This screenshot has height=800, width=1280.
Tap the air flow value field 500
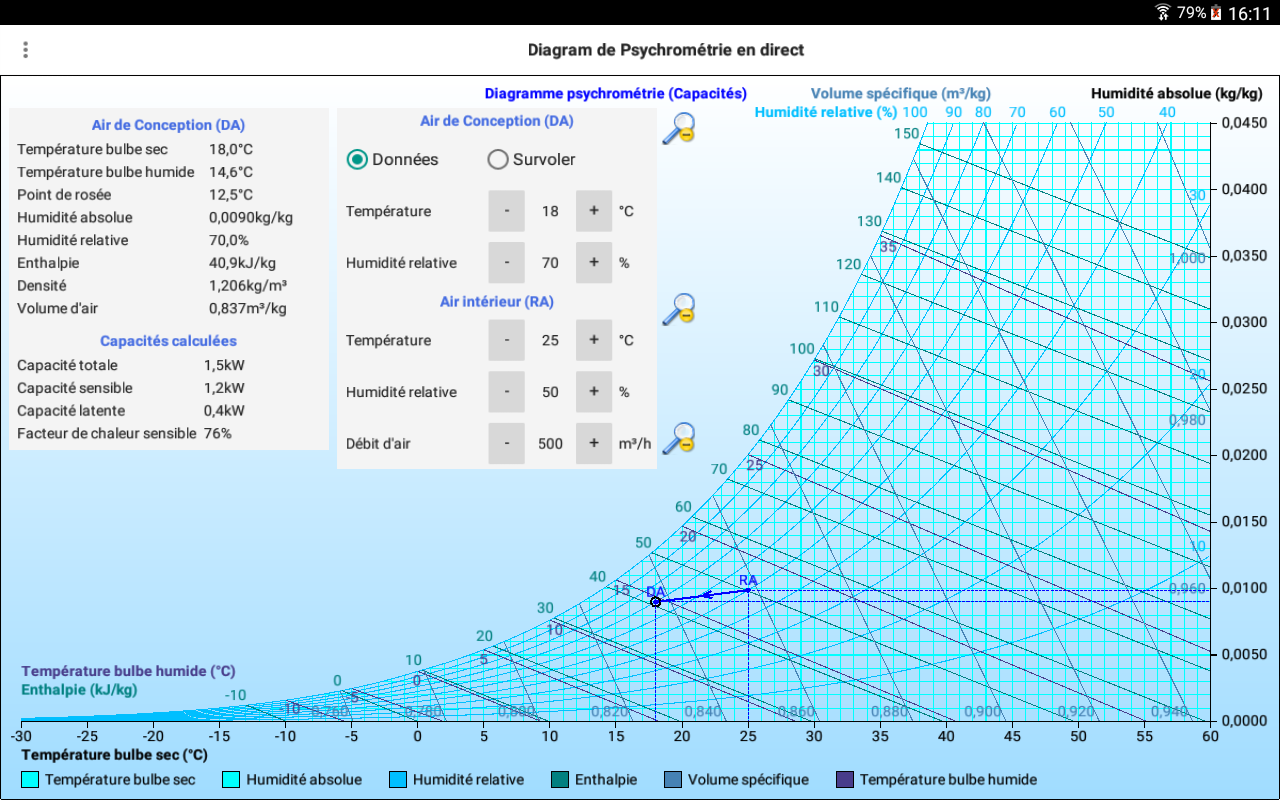[550, 443]
